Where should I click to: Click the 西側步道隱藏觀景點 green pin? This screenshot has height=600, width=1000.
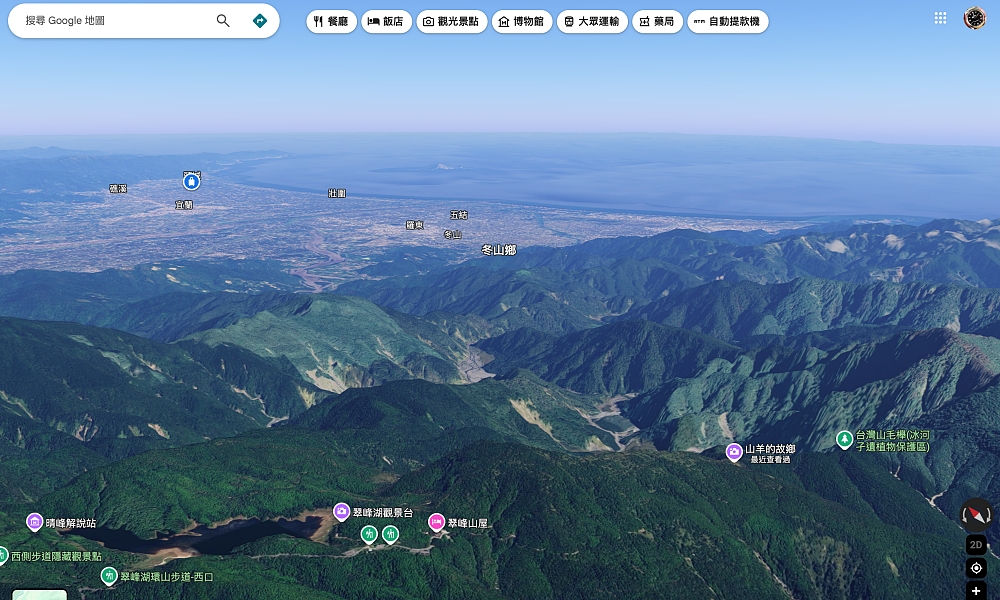pos(3,555)
